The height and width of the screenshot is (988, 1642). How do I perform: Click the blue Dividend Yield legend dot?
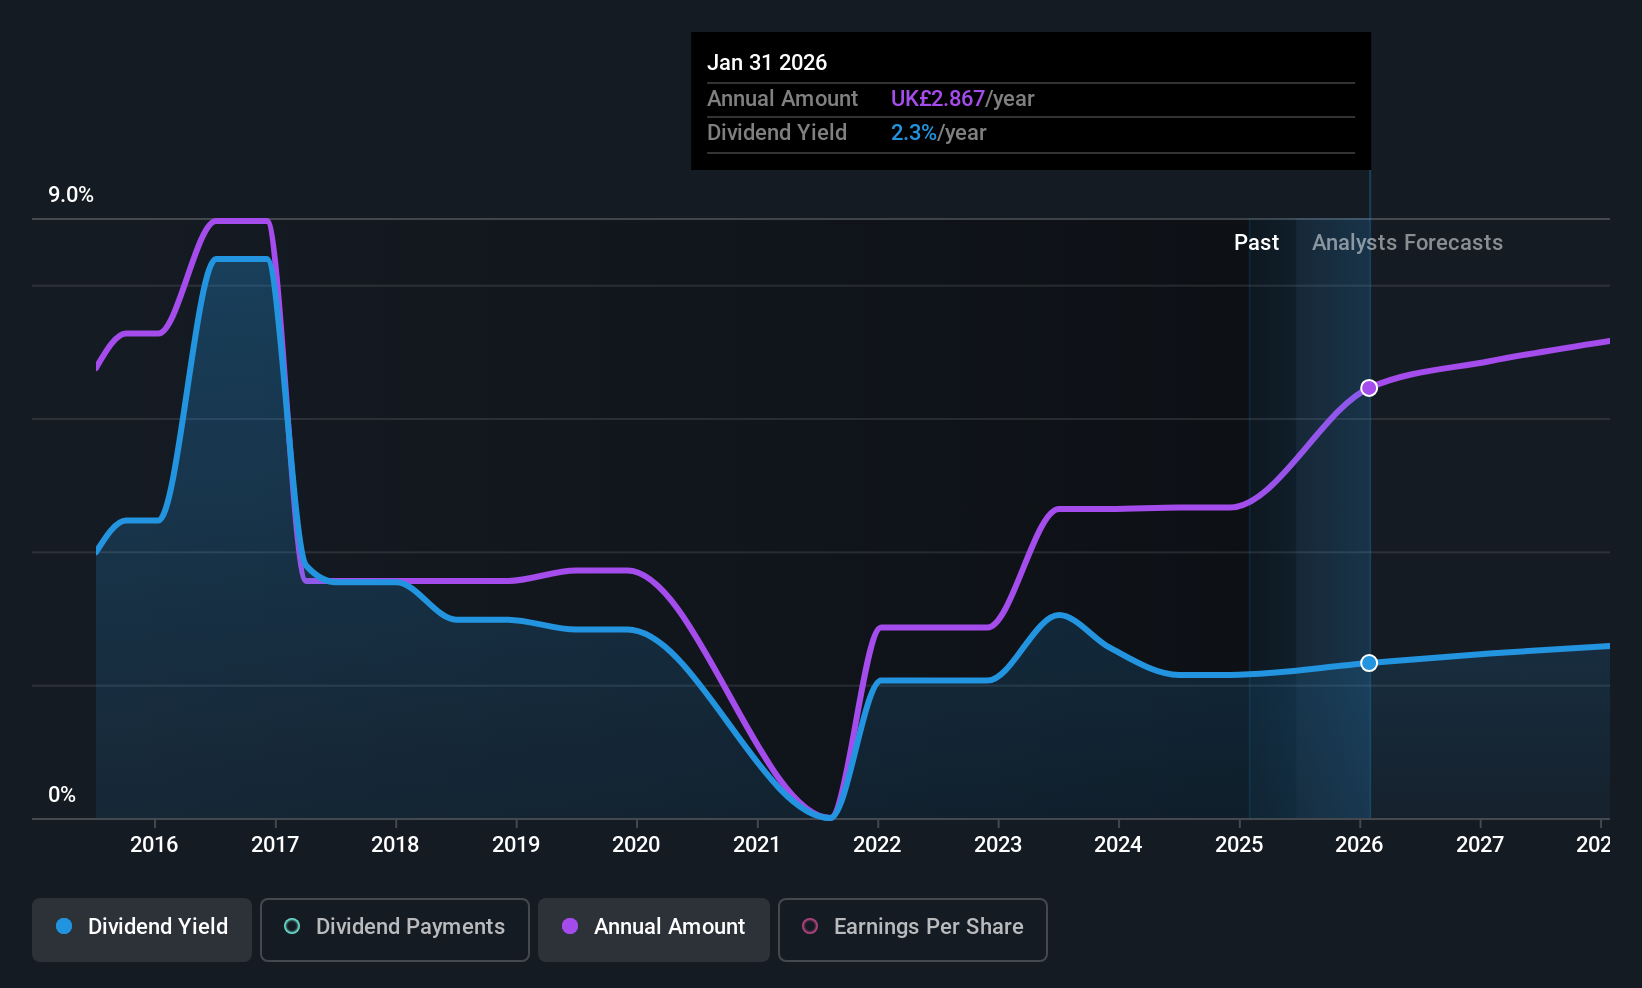tap(64, 926)
